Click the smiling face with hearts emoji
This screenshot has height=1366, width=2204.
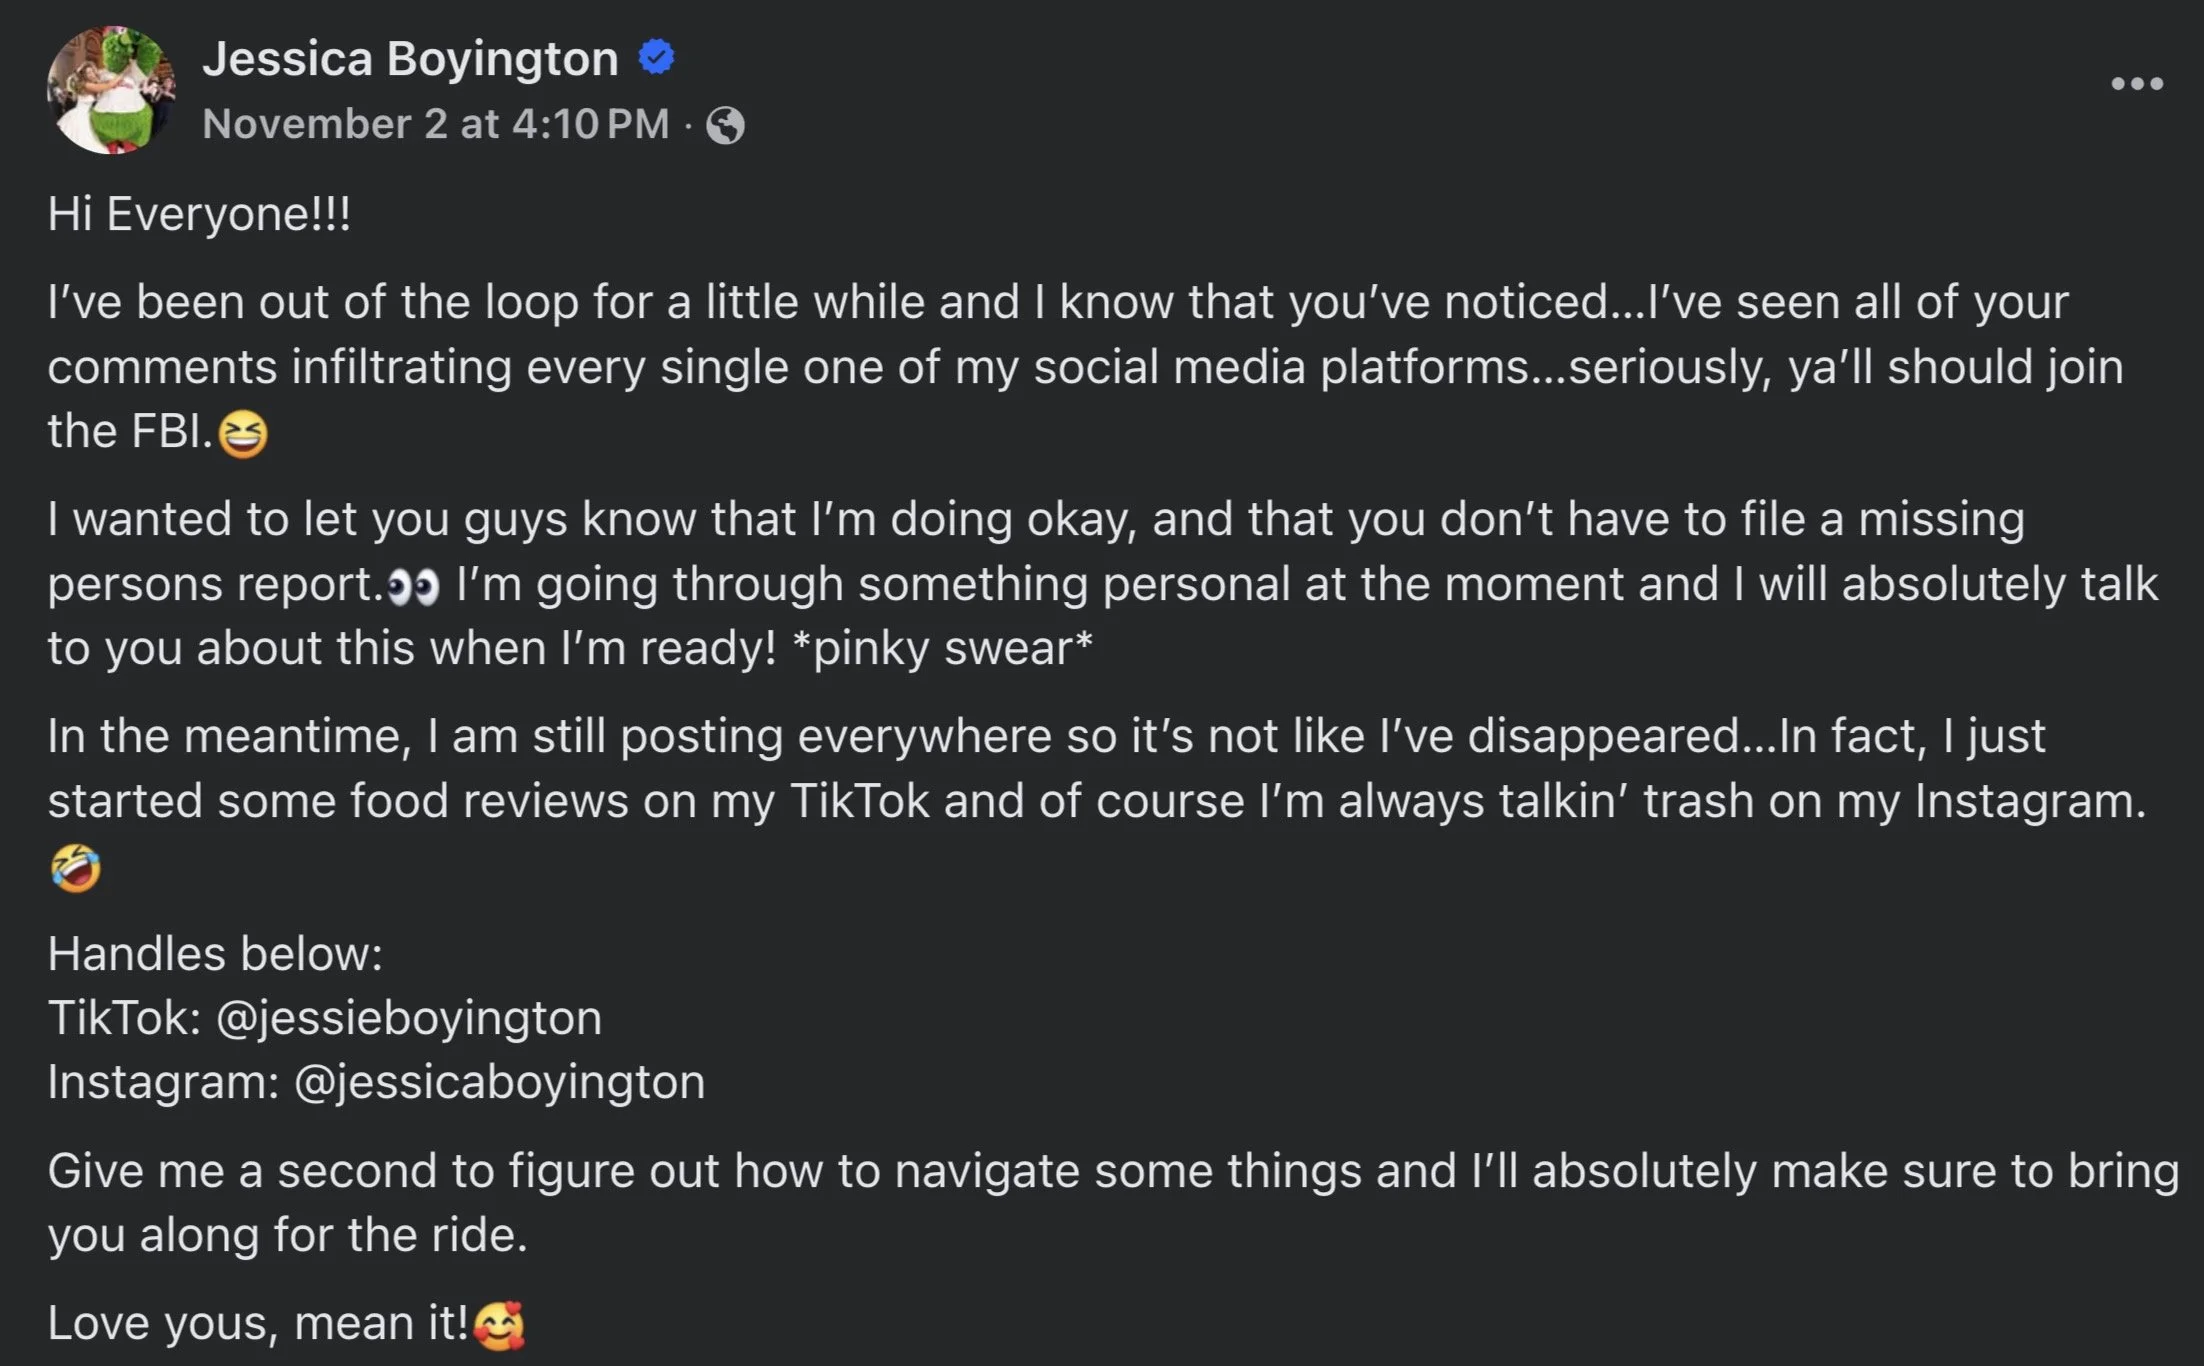tap(498, 1326)
